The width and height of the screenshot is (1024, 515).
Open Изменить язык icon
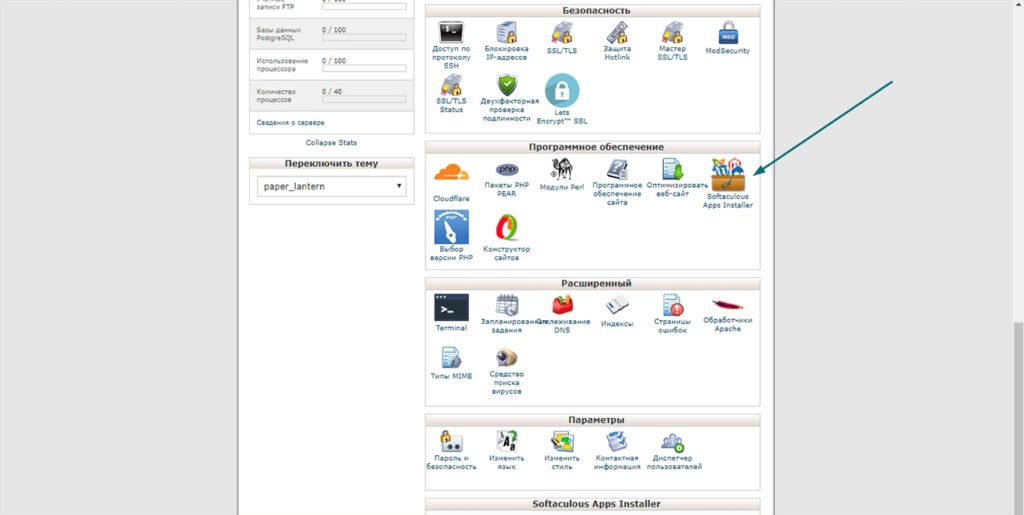pos(506,442)
